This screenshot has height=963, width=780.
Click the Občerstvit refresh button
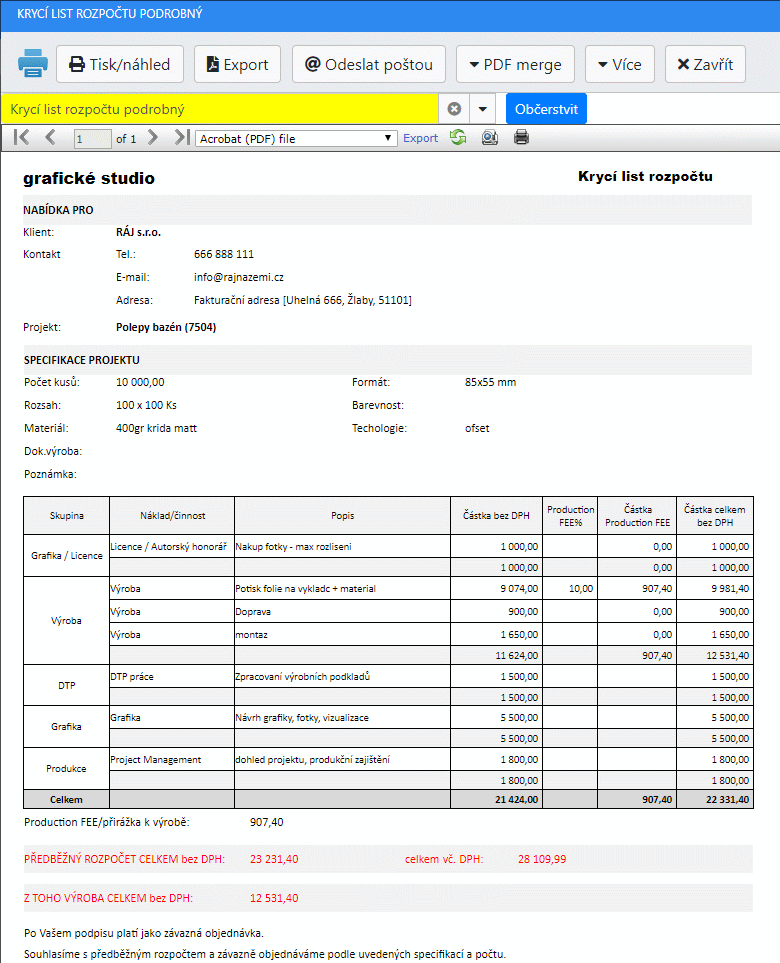click(546, 109)
